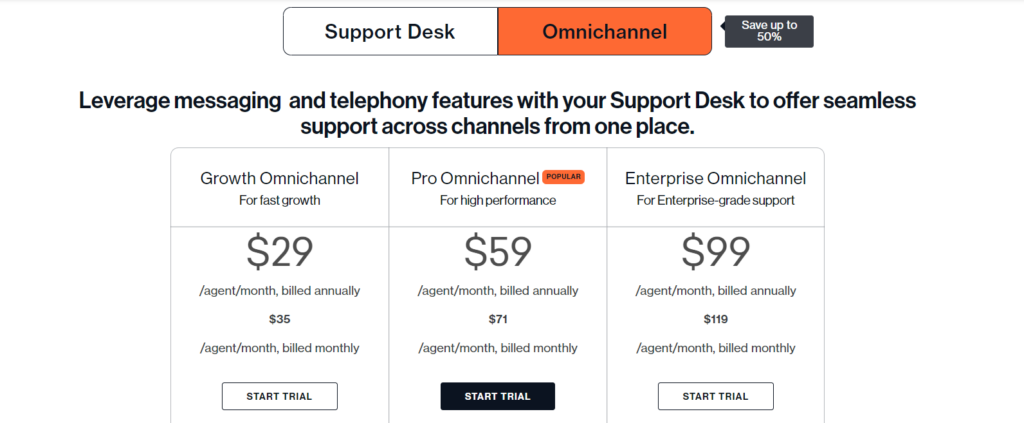The image size is (1024, 423).
Task: Start trial for Enterprise Omnichannel plan
Action: tap(715, 396)
